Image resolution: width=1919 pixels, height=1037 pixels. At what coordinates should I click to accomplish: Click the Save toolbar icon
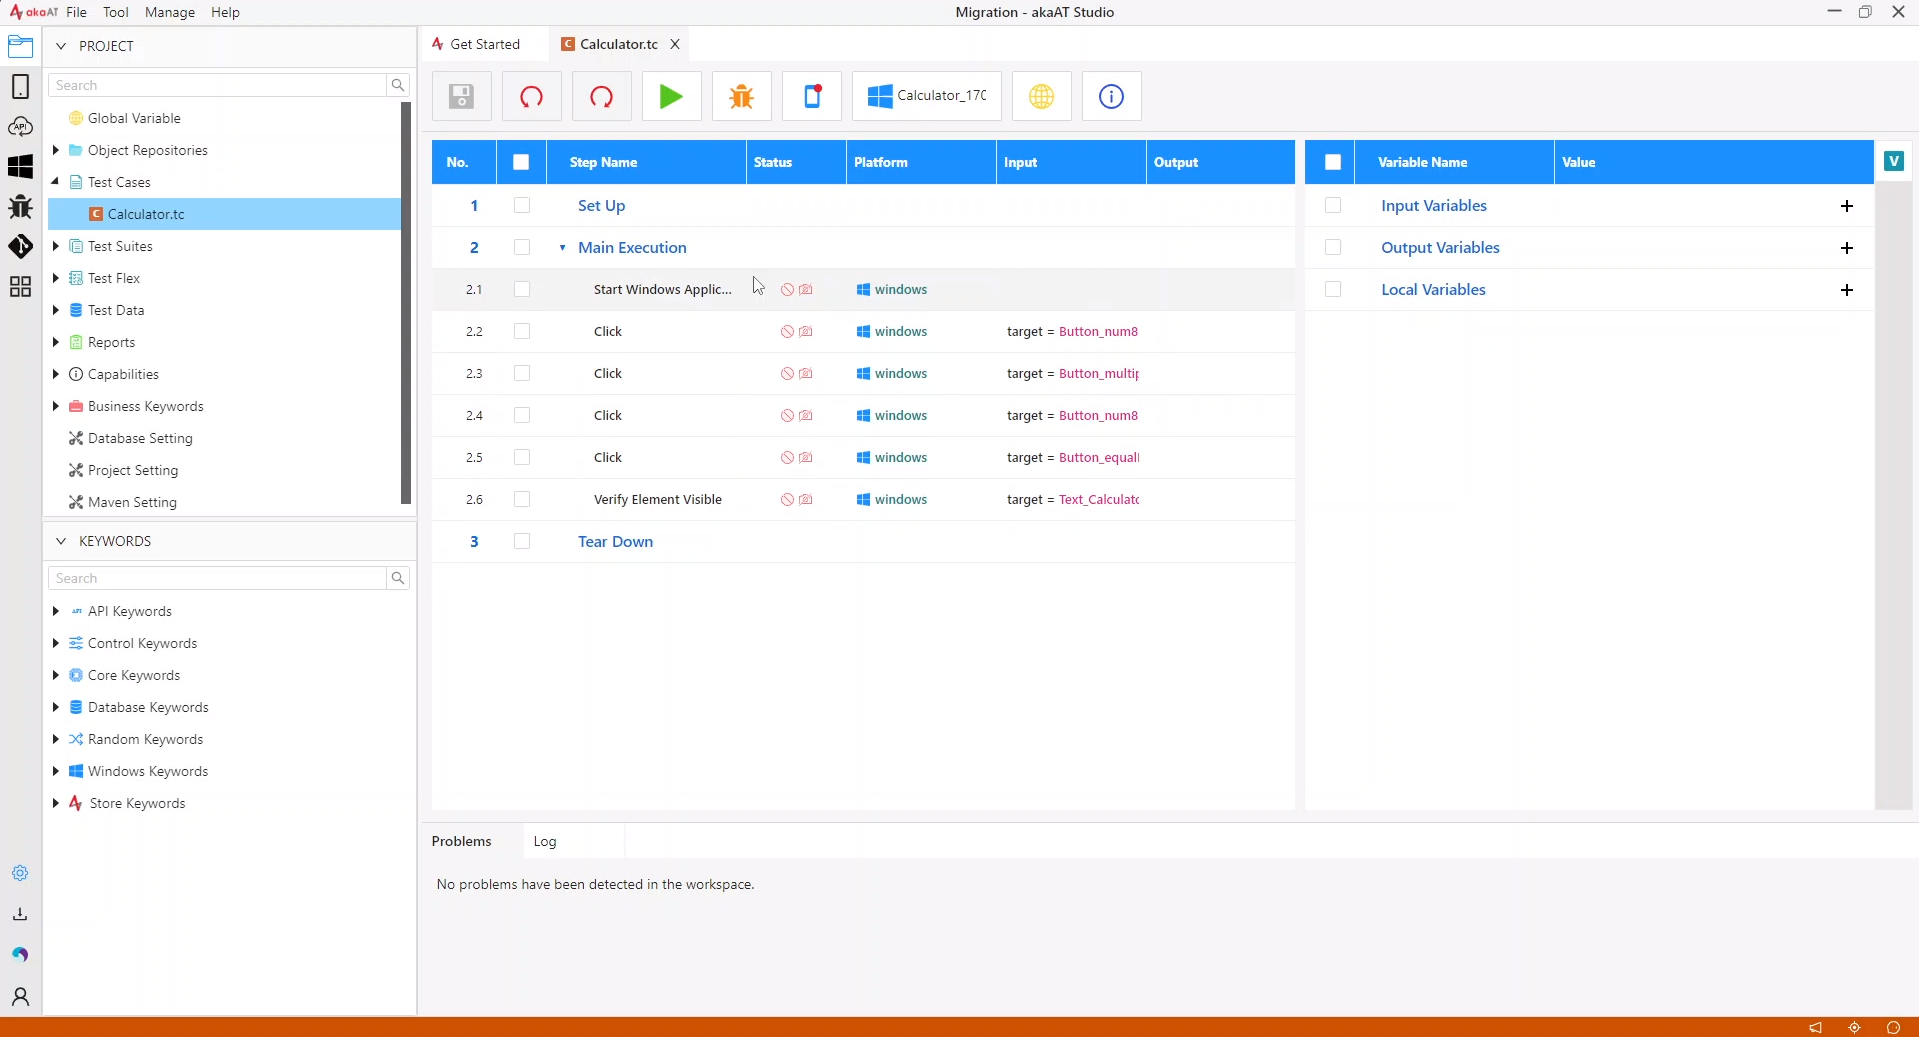(x=461, y=97)
